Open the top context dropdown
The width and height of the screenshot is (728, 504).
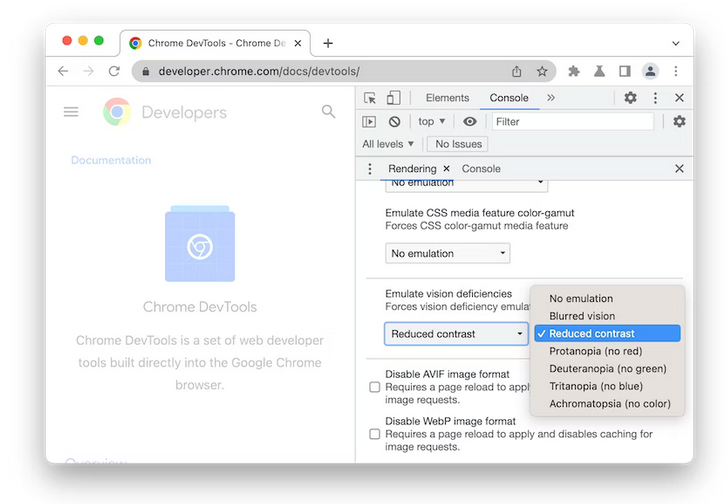tap(431, 122)
